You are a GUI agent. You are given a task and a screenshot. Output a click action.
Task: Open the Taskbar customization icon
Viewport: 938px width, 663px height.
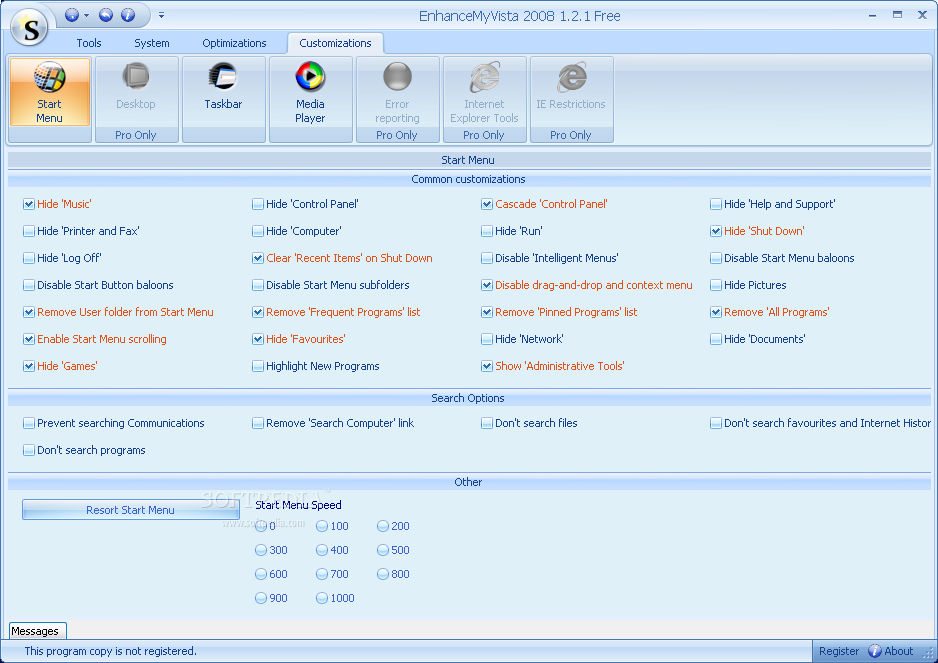224,99
